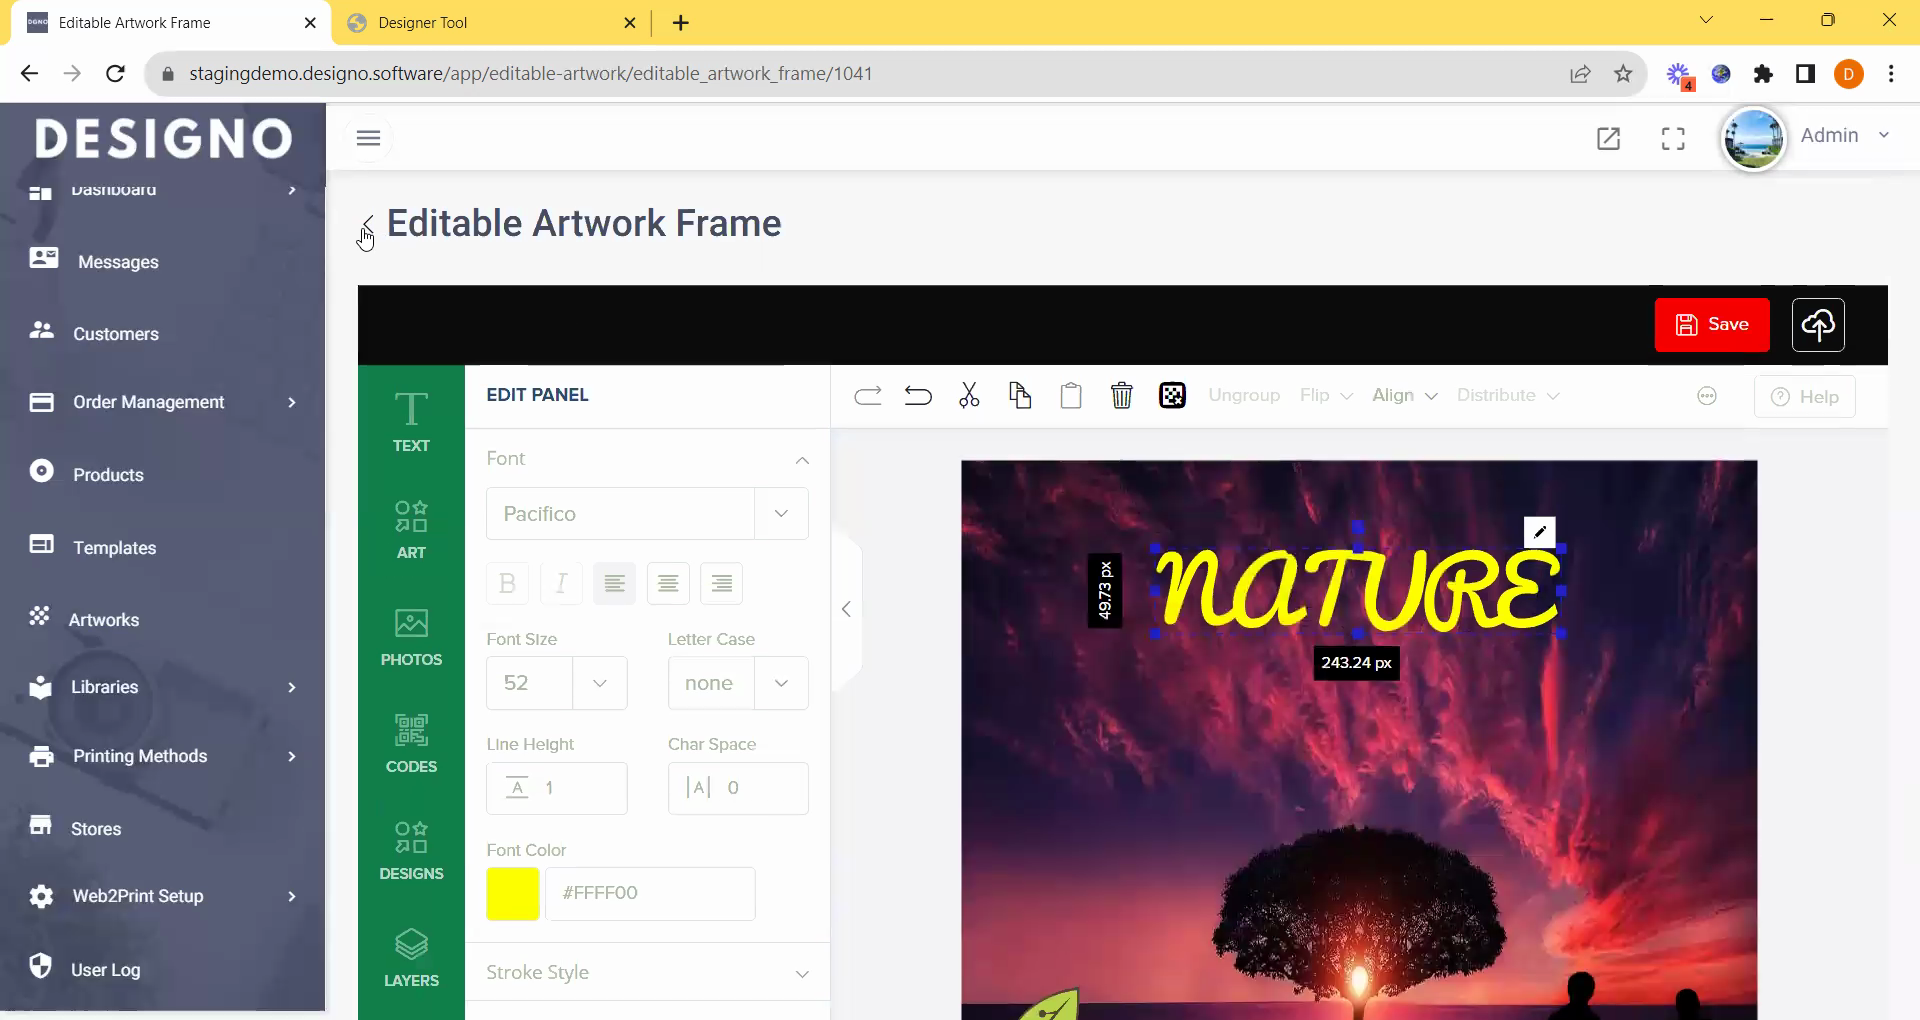Click the fullscreen icon in header
This screenshot has height=1020, width=1920.
[1673, 139]
